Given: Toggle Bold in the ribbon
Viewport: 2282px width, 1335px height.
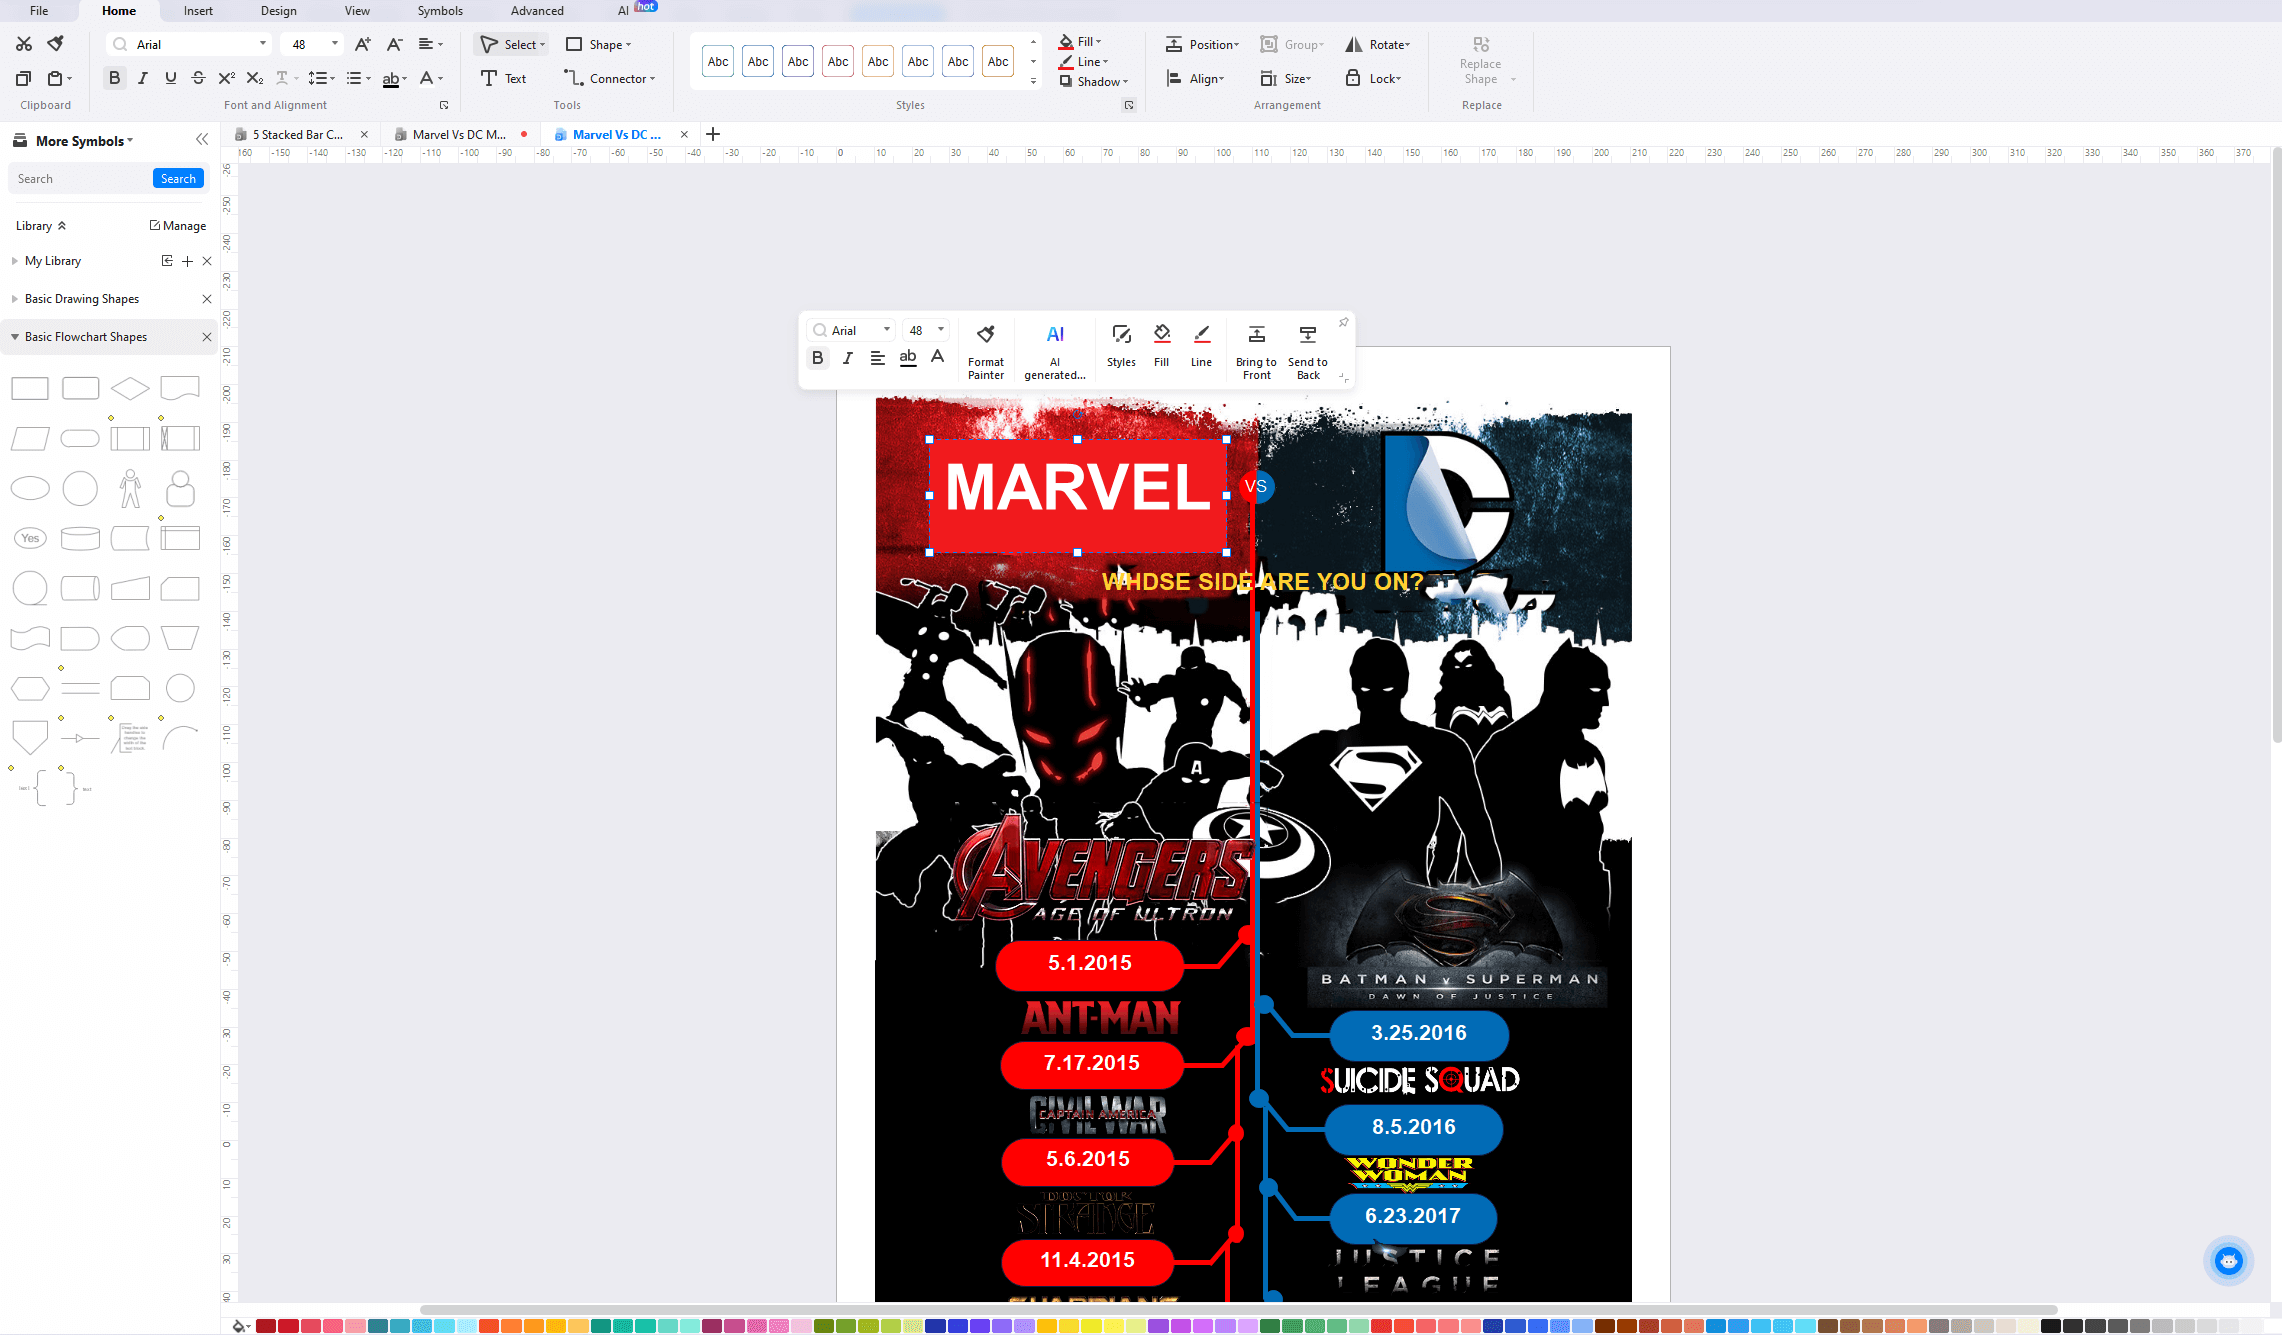Looking at the screenshot, I should point(114,78).
